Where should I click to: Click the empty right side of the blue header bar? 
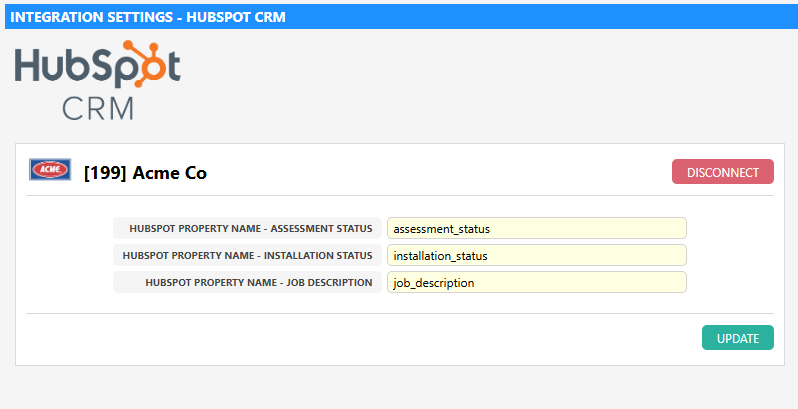pos(600,17)
